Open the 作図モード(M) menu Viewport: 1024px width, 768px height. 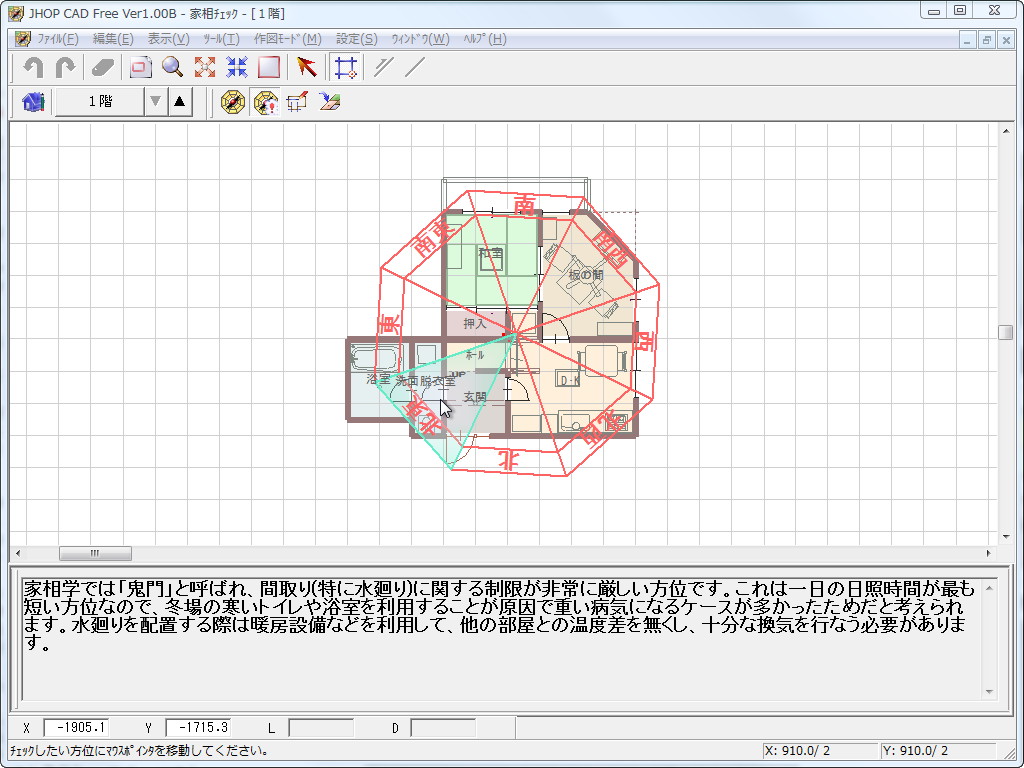(287, 39)
